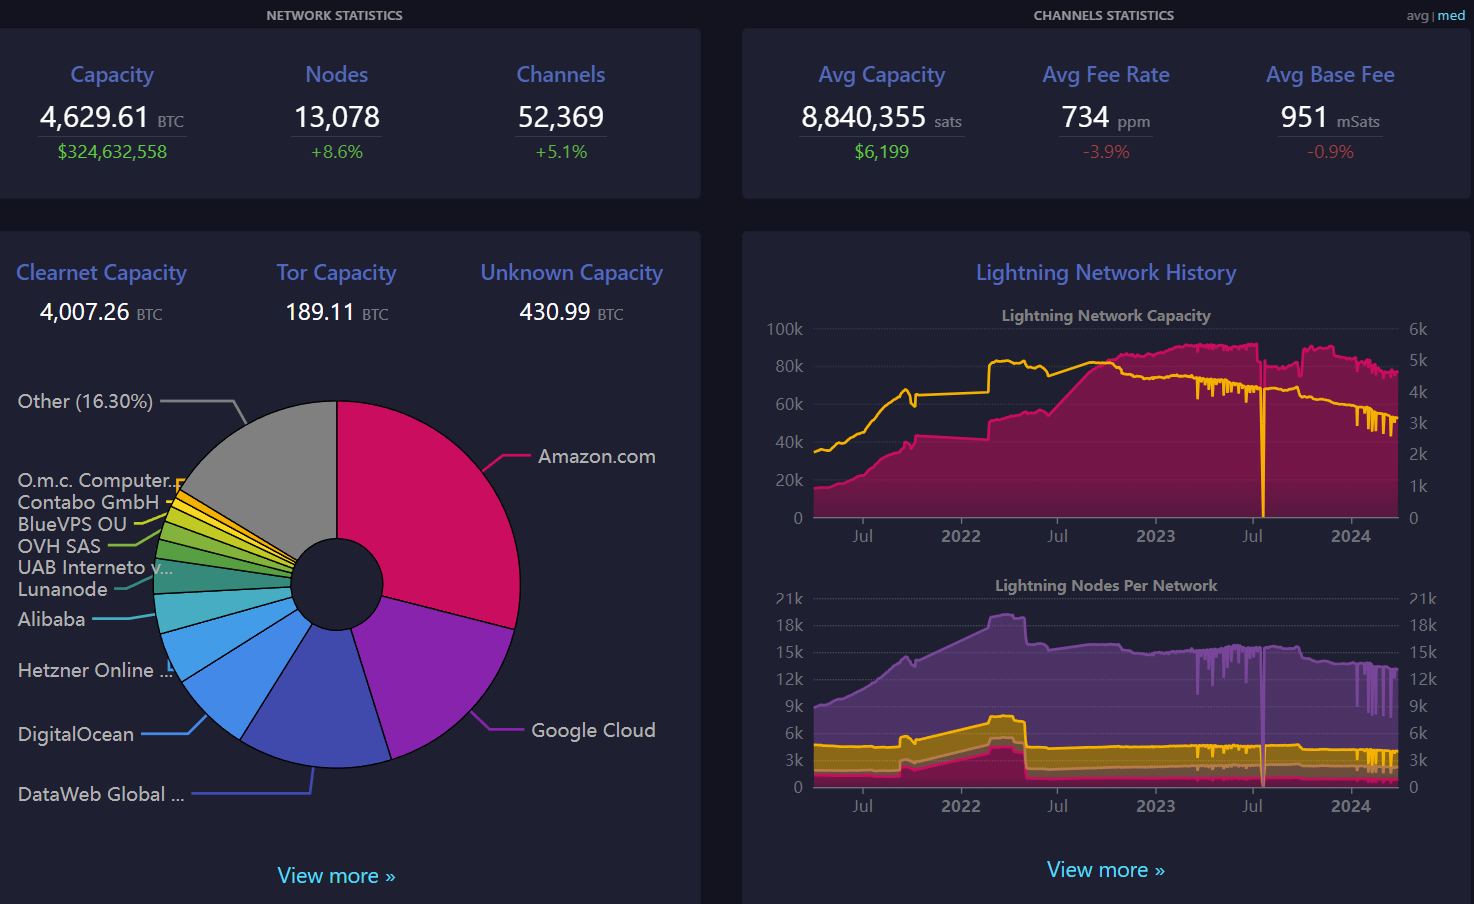Viewport: 1474px width, 904px height.
Task: Open the Unknown Capacity heading
Action: click(571, 272)
